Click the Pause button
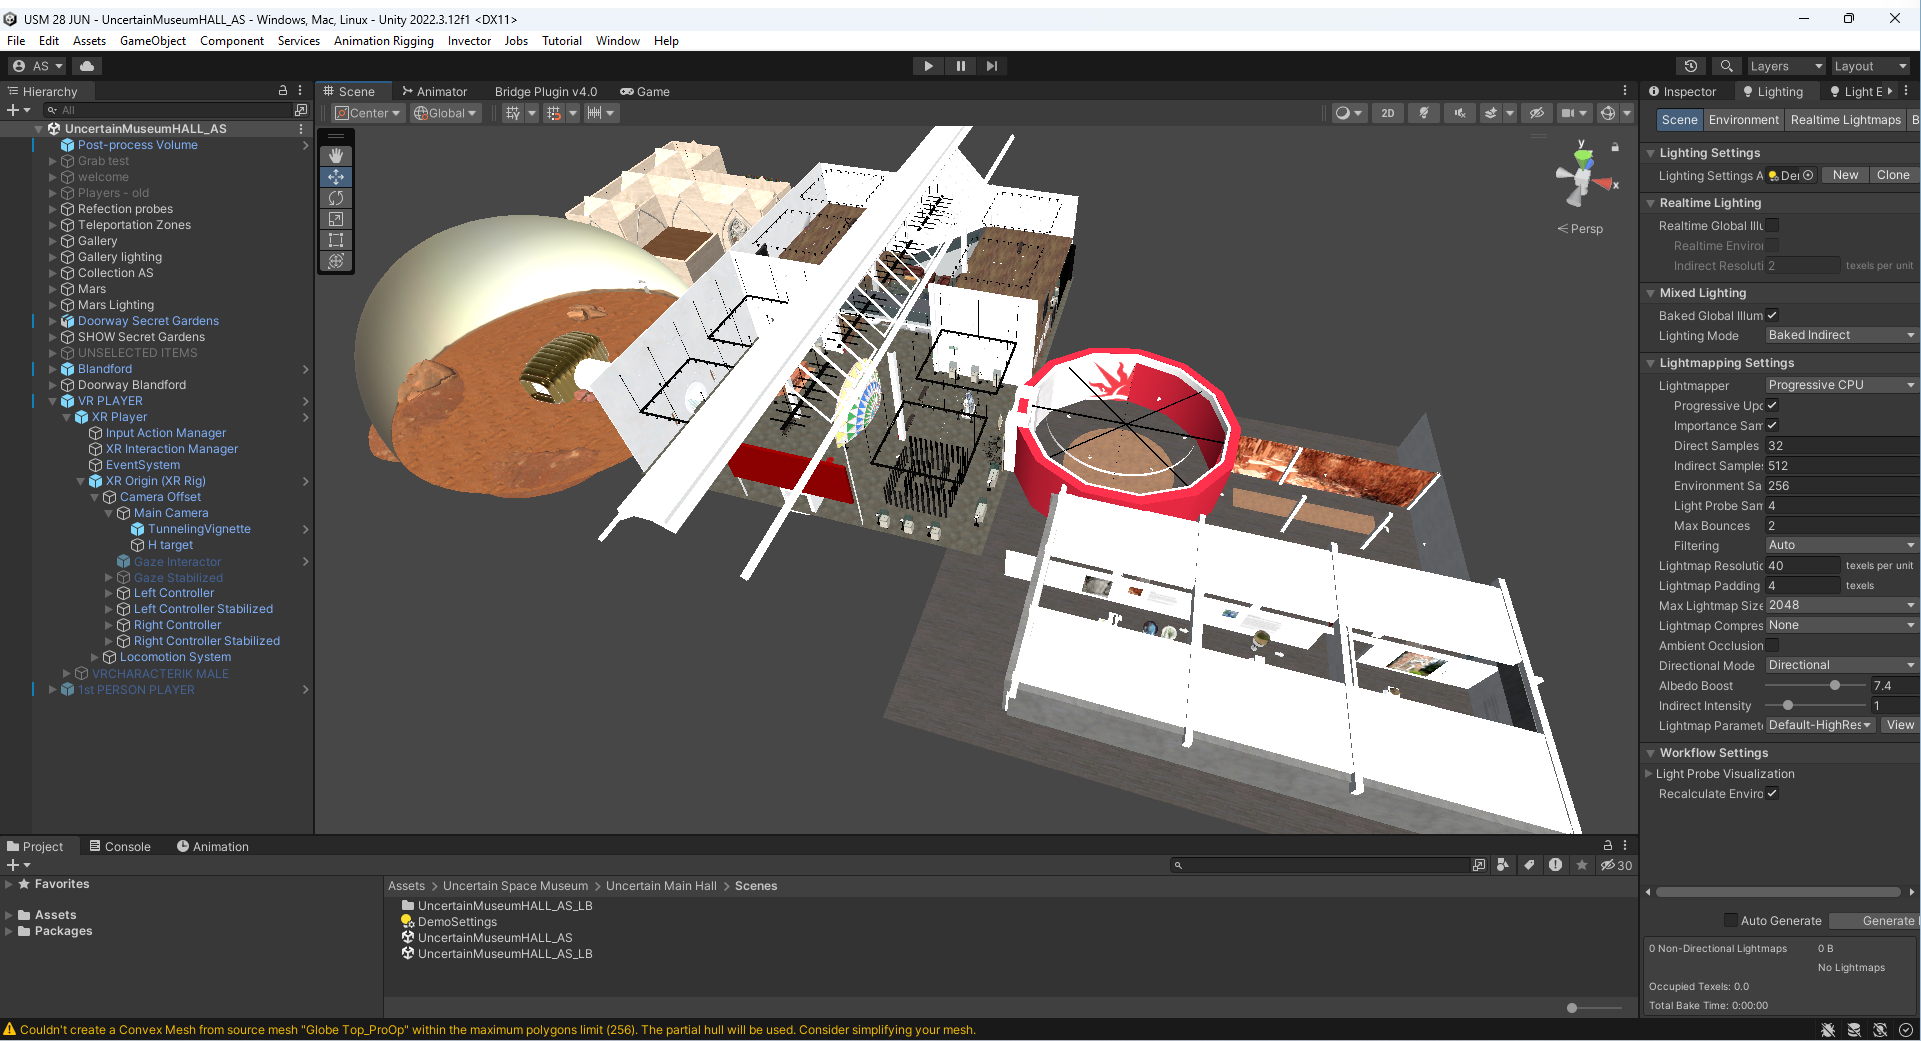 [x=960, y=66]
